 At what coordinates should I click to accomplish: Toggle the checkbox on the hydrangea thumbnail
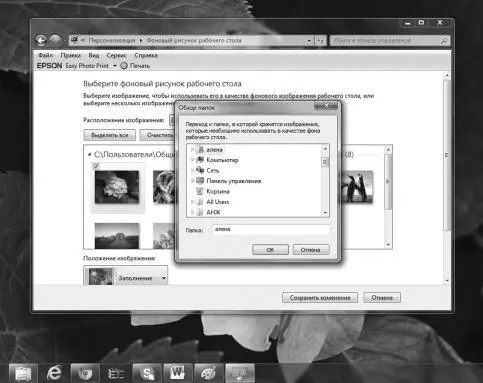pyautogui.click(x=96, y=166)
